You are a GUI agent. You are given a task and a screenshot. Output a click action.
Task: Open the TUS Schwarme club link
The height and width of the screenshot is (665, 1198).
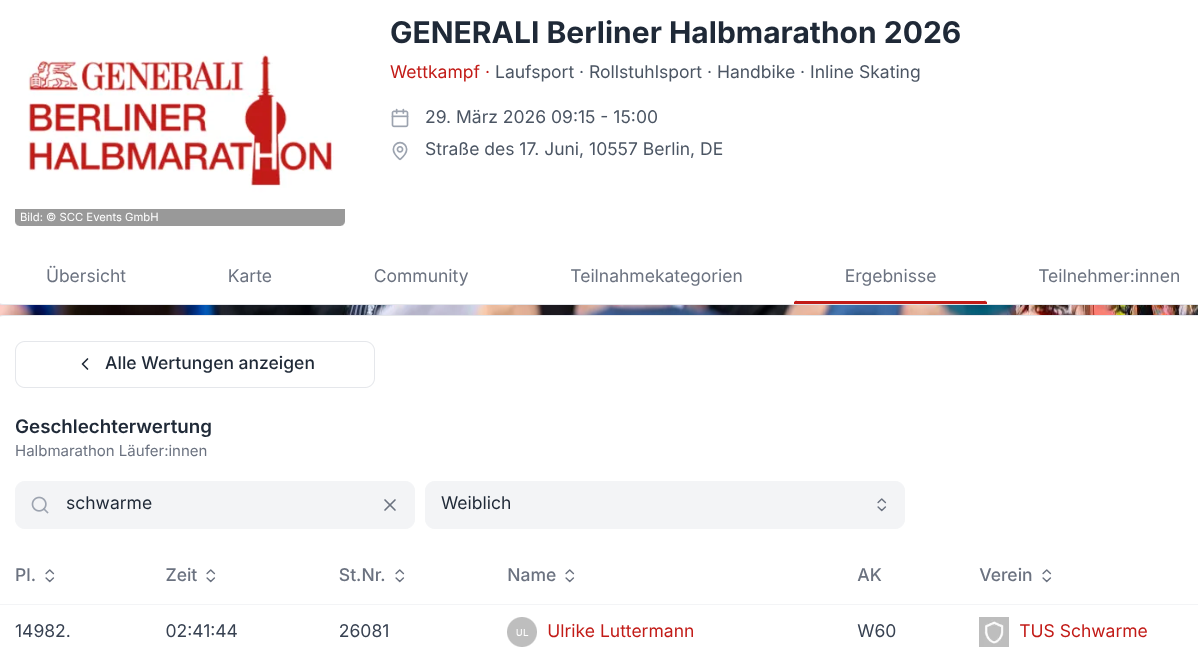tap(1083, 631)
